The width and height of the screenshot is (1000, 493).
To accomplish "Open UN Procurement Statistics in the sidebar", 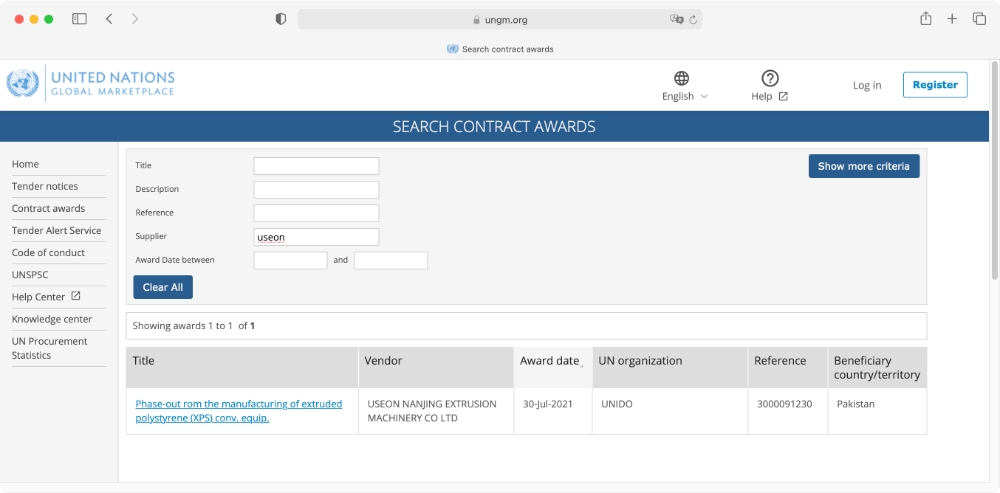I will click(x=49, y=348).
